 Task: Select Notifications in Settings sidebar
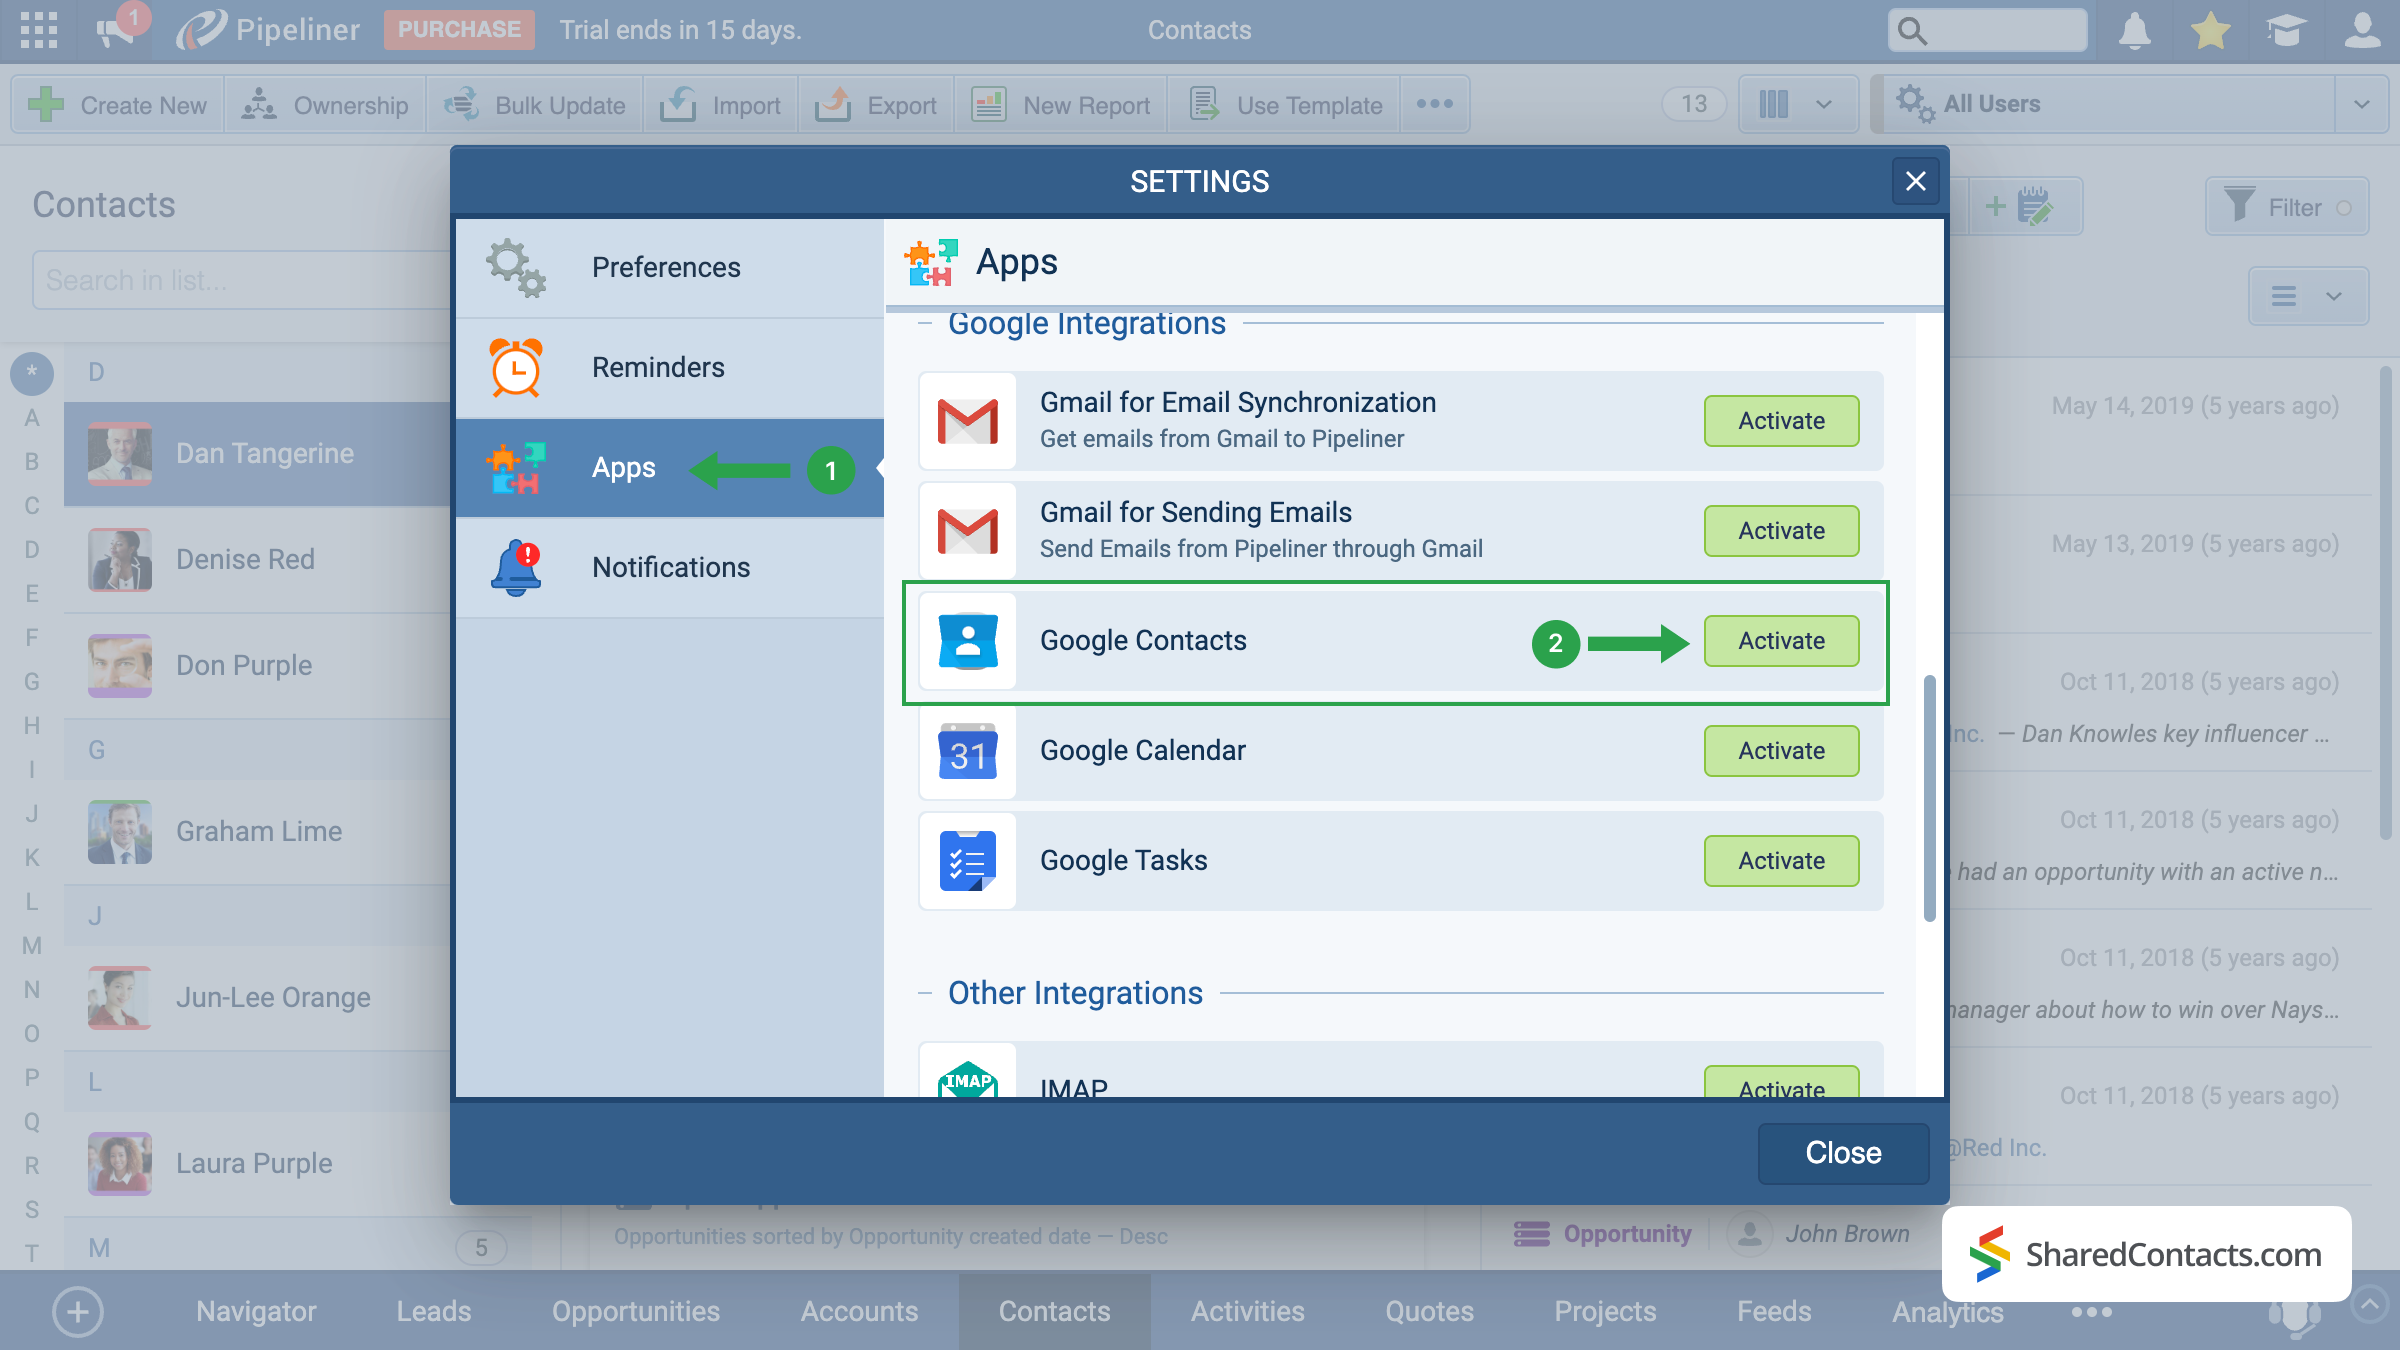(670, 568)
